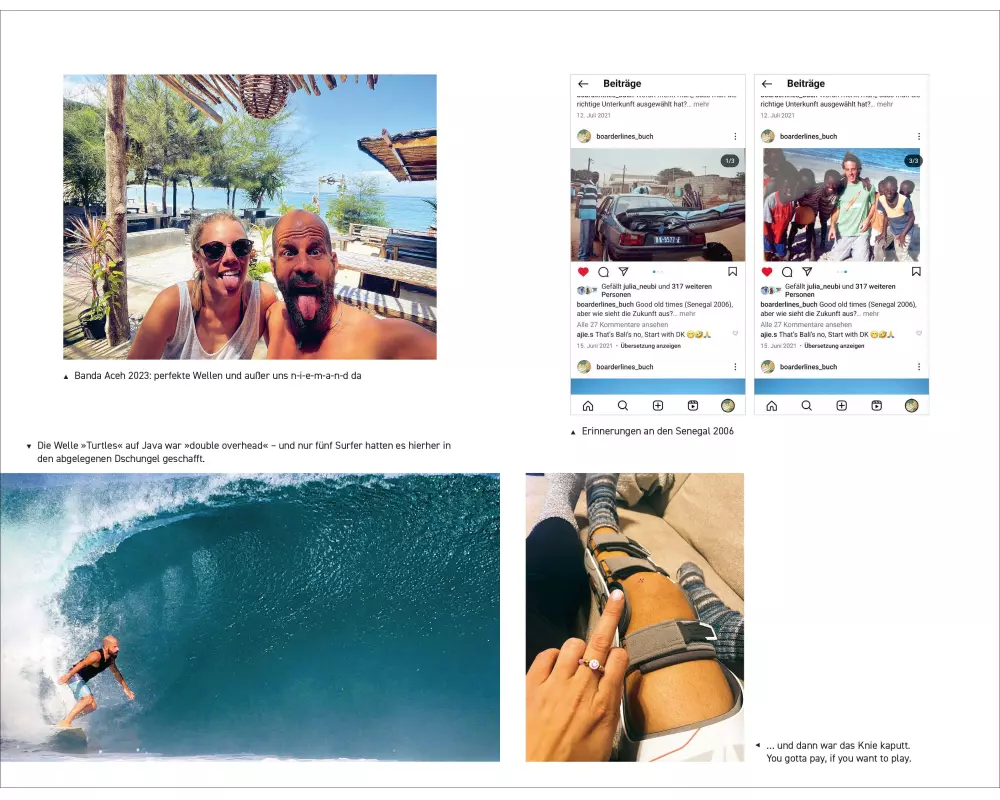The image size is (1000, 800).
Task: Toggle the red heart under the kids photo
Action: click(767, 272)
